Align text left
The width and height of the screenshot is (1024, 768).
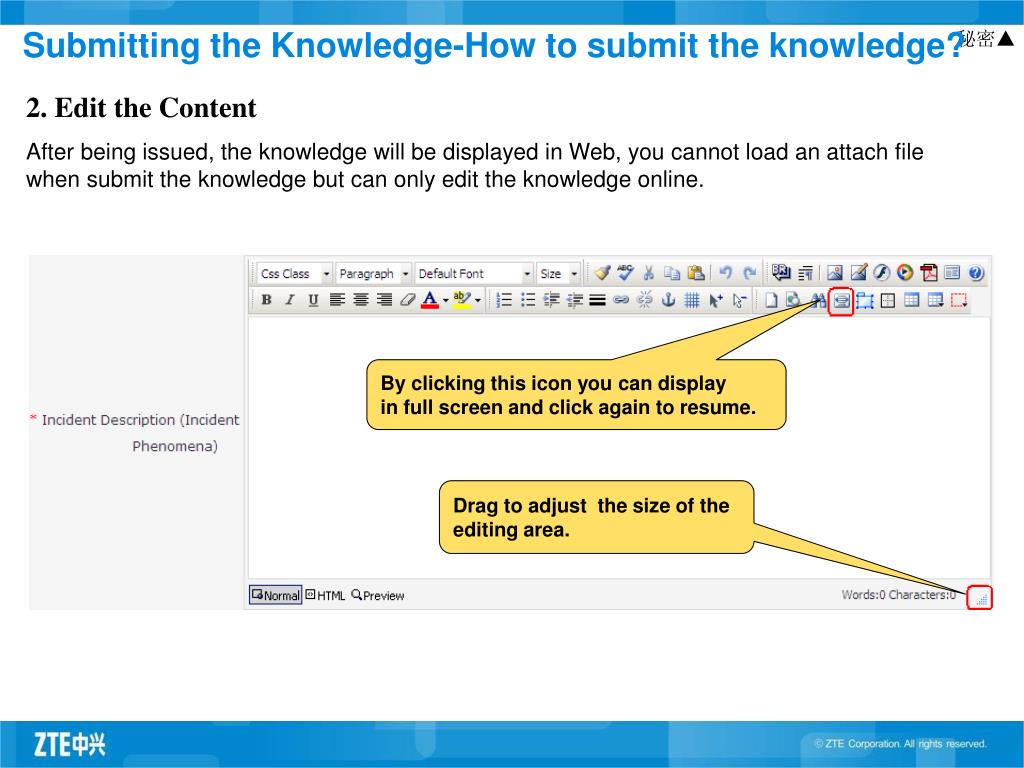click(337, 300)
